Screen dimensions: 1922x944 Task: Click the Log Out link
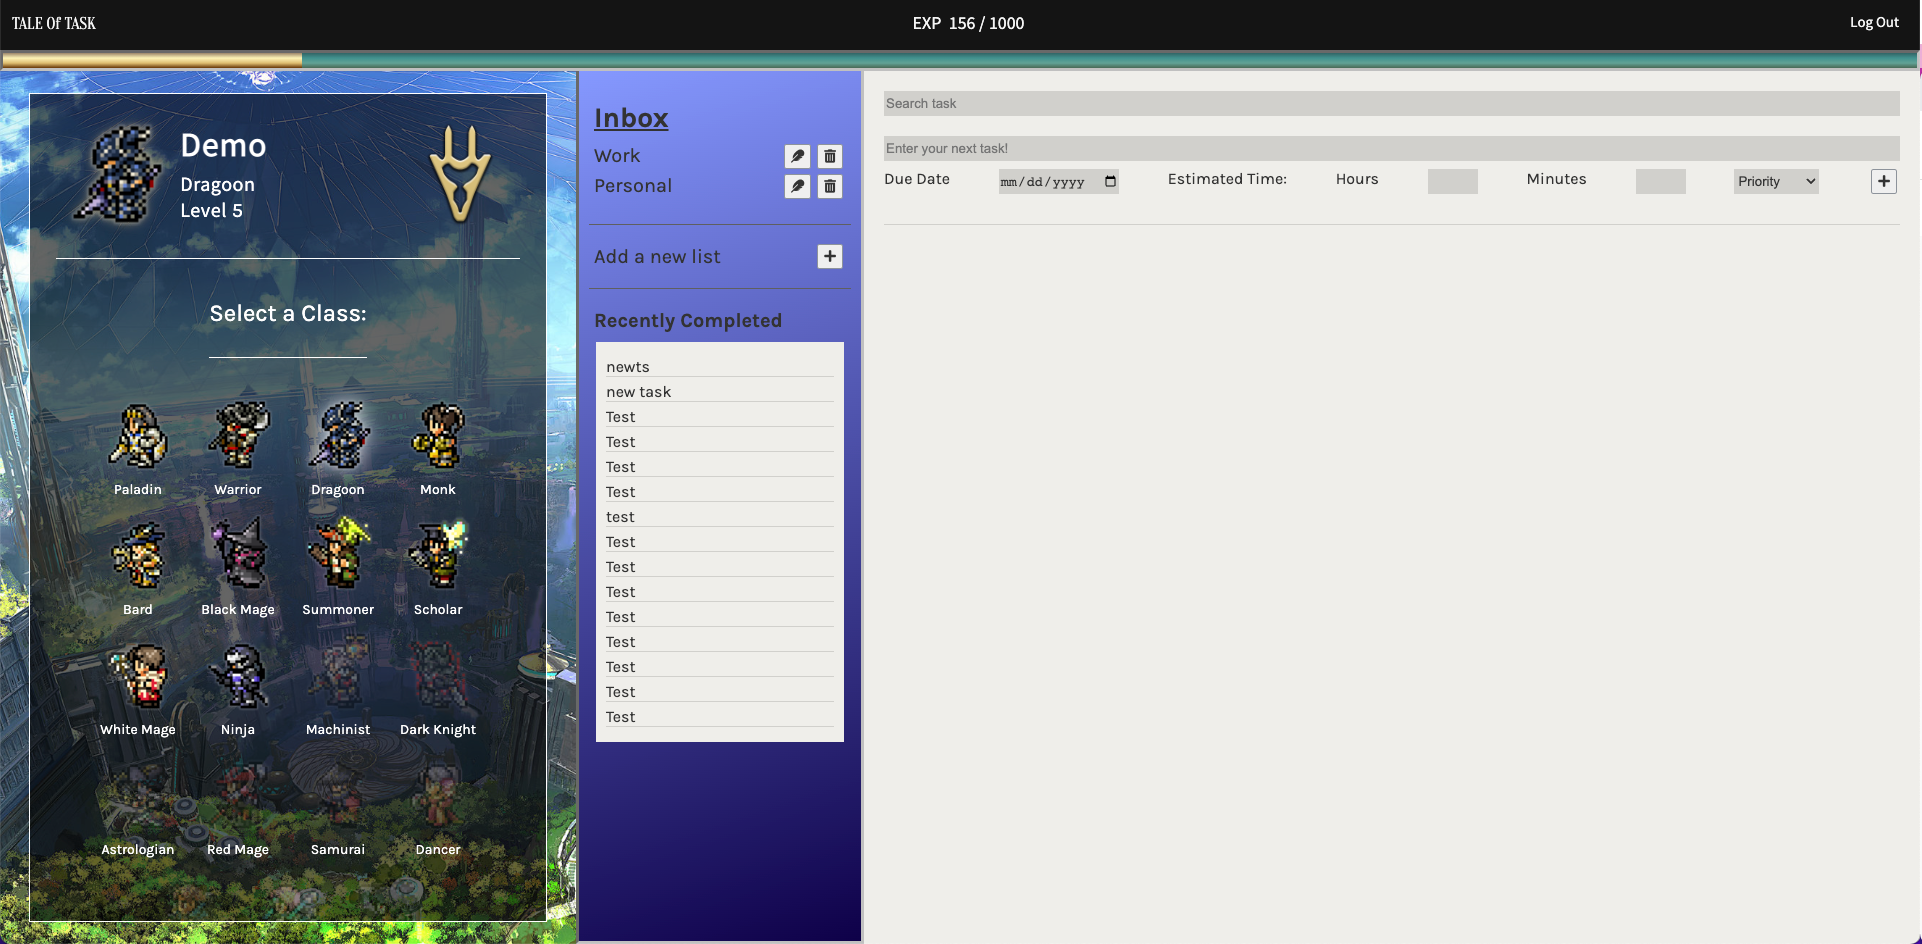click(x=1873, y=23)
